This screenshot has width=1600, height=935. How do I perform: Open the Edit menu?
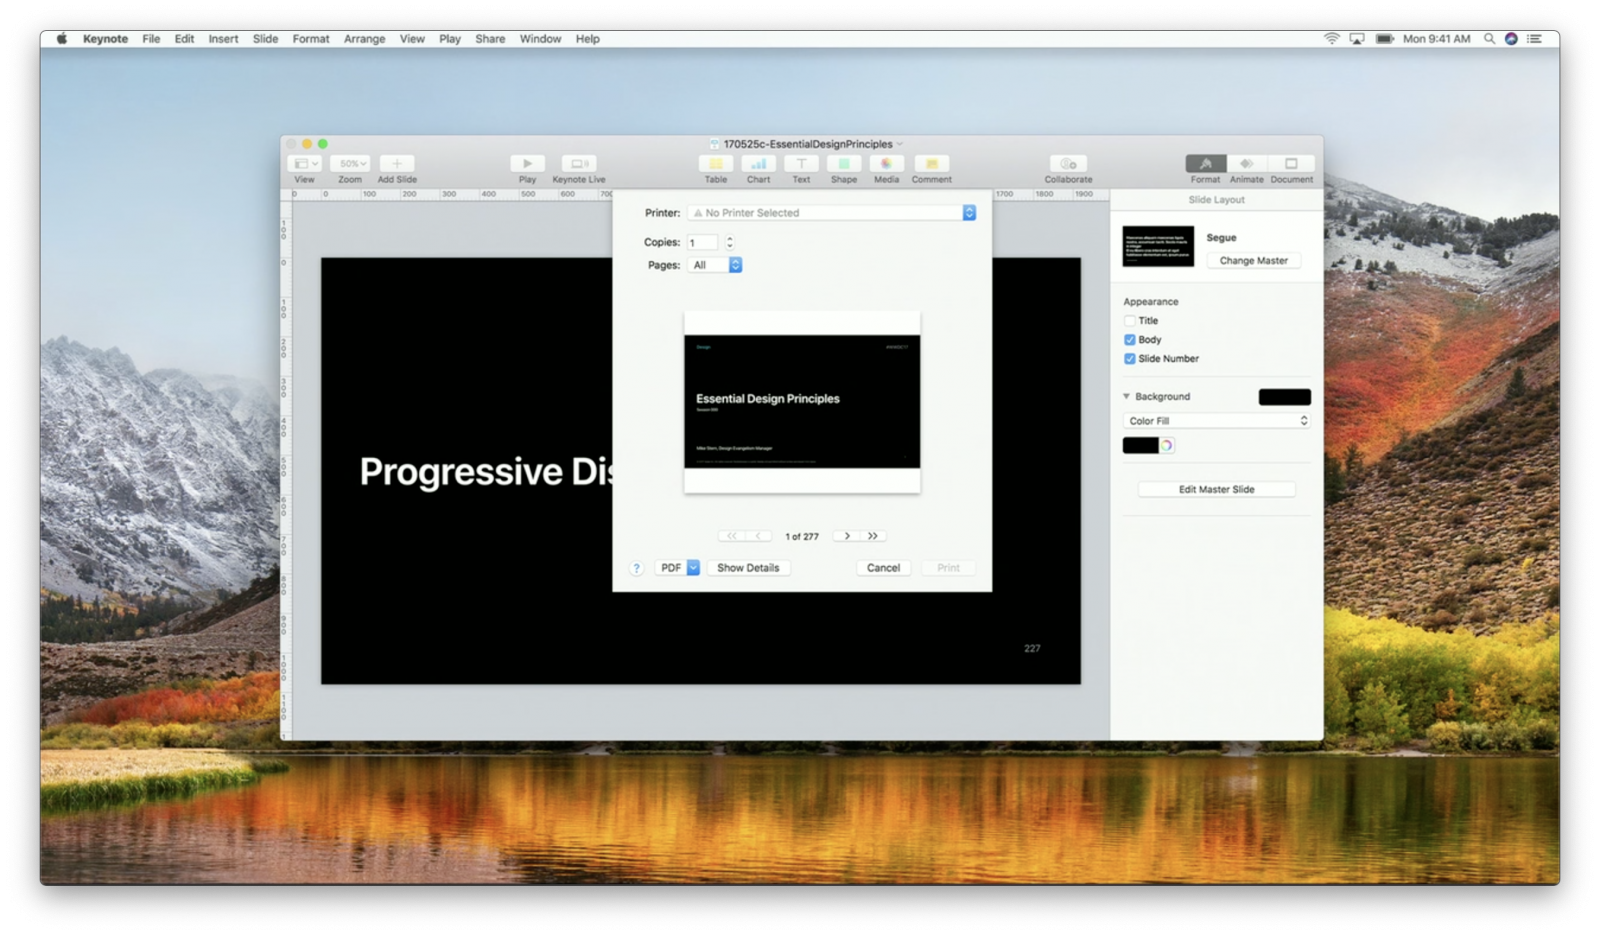pyautogui.click(x=184, y=39)
